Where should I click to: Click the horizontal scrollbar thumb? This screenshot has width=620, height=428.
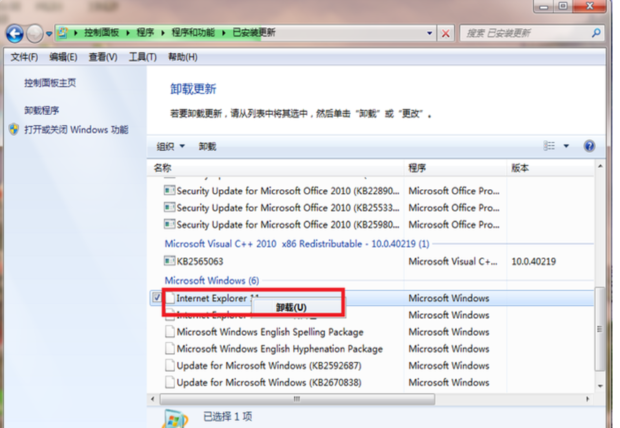point(297,399)
